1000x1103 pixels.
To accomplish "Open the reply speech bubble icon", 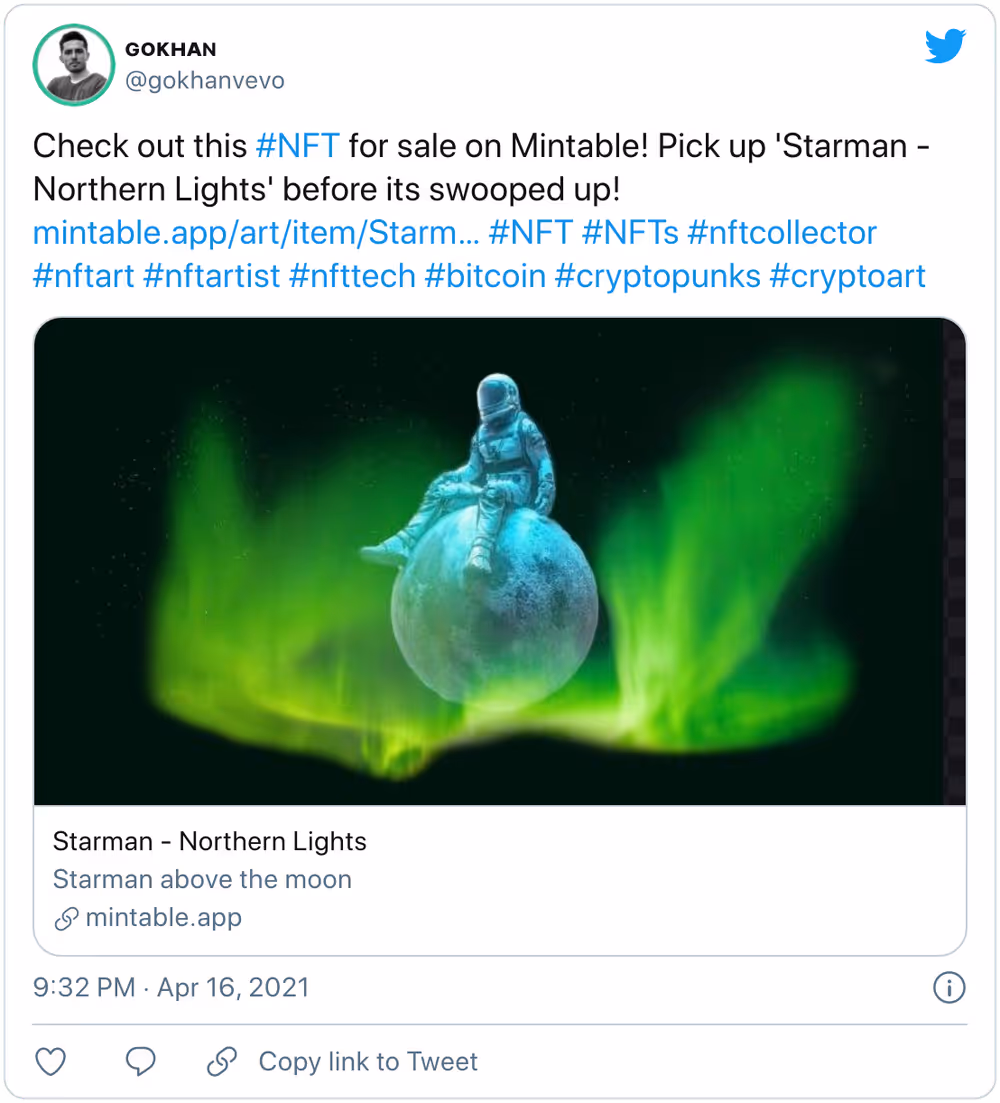I will [x=142, y=1061].
